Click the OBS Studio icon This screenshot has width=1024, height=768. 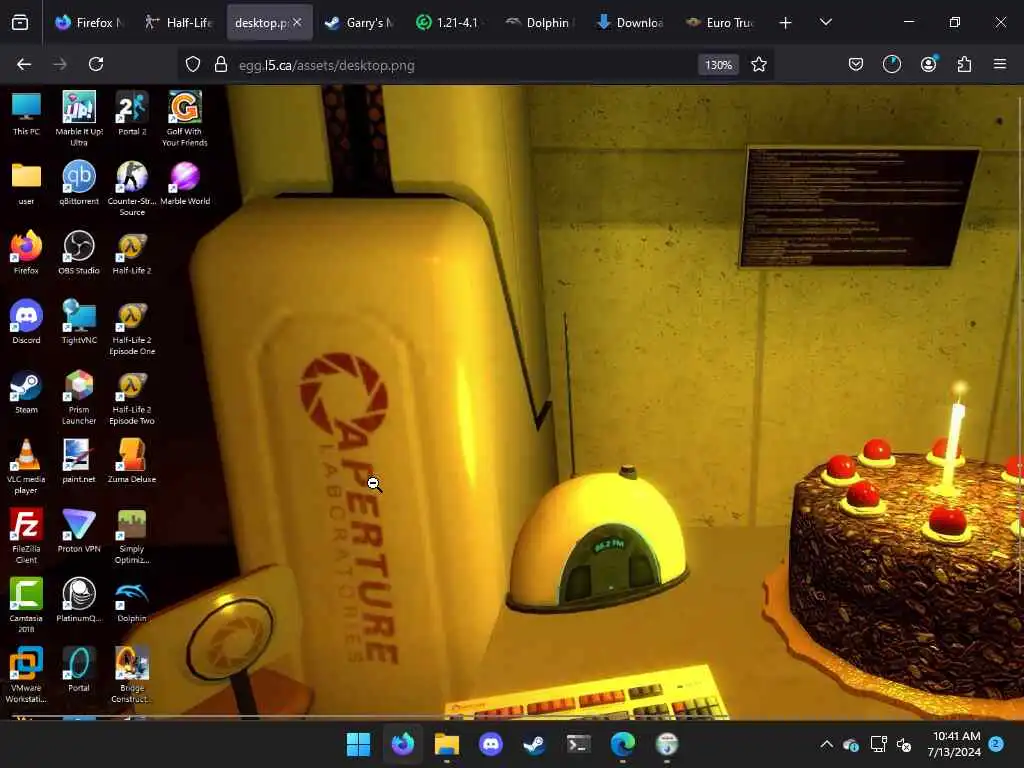coord(79,253)
